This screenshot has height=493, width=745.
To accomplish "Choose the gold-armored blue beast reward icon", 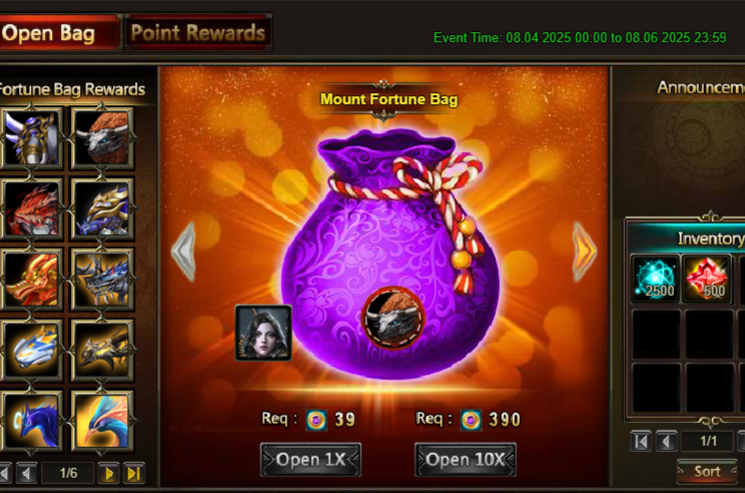I will click(102, 209).
